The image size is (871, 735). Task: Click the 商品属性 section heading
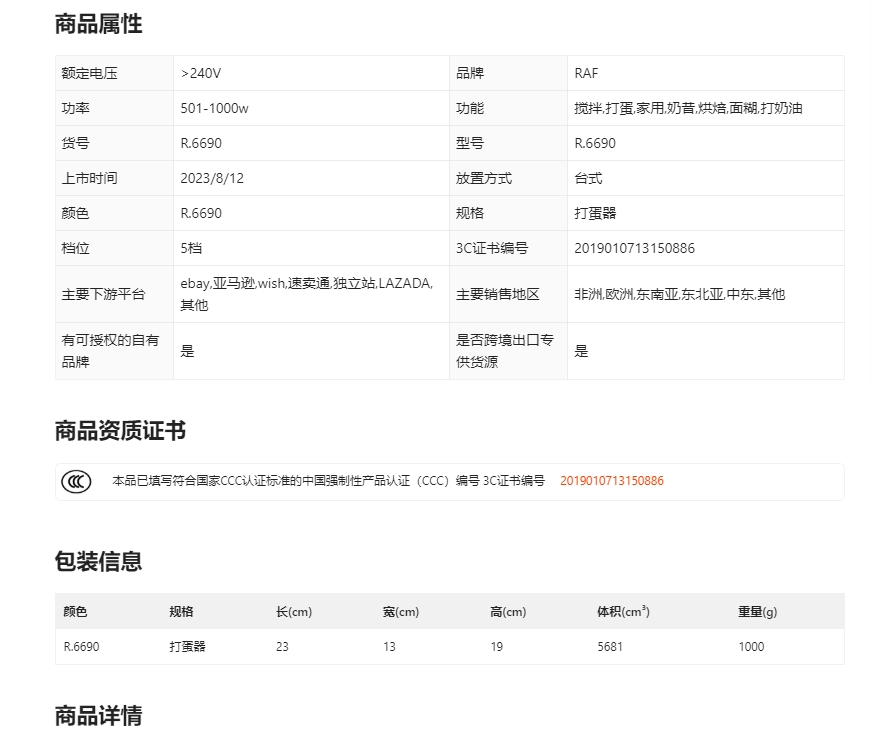tap(98, 25)
